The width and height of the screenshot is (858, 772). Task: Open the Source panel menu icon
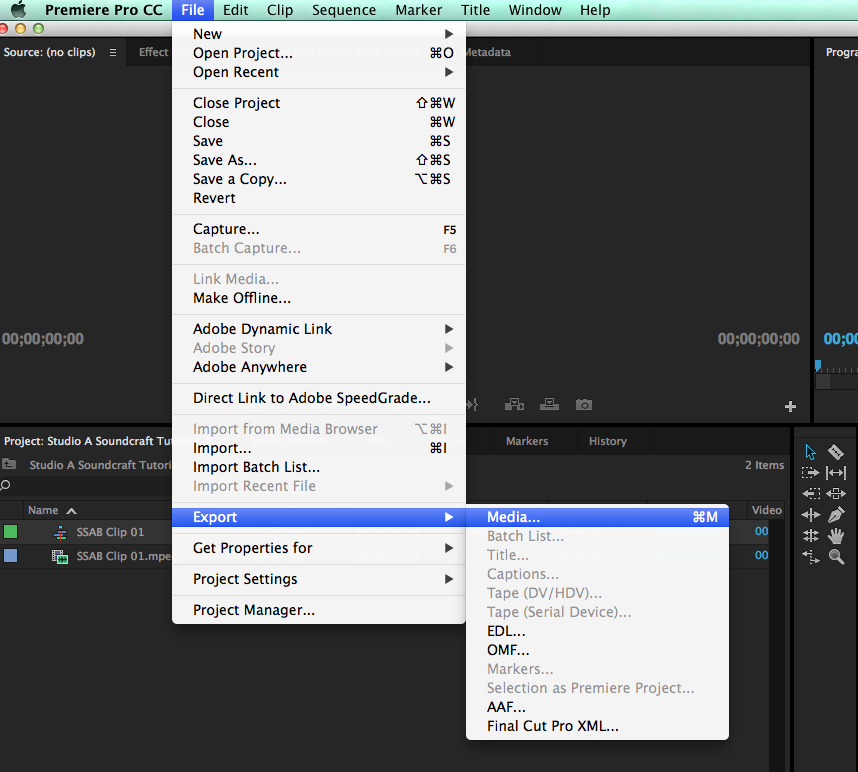click(113, 53)
